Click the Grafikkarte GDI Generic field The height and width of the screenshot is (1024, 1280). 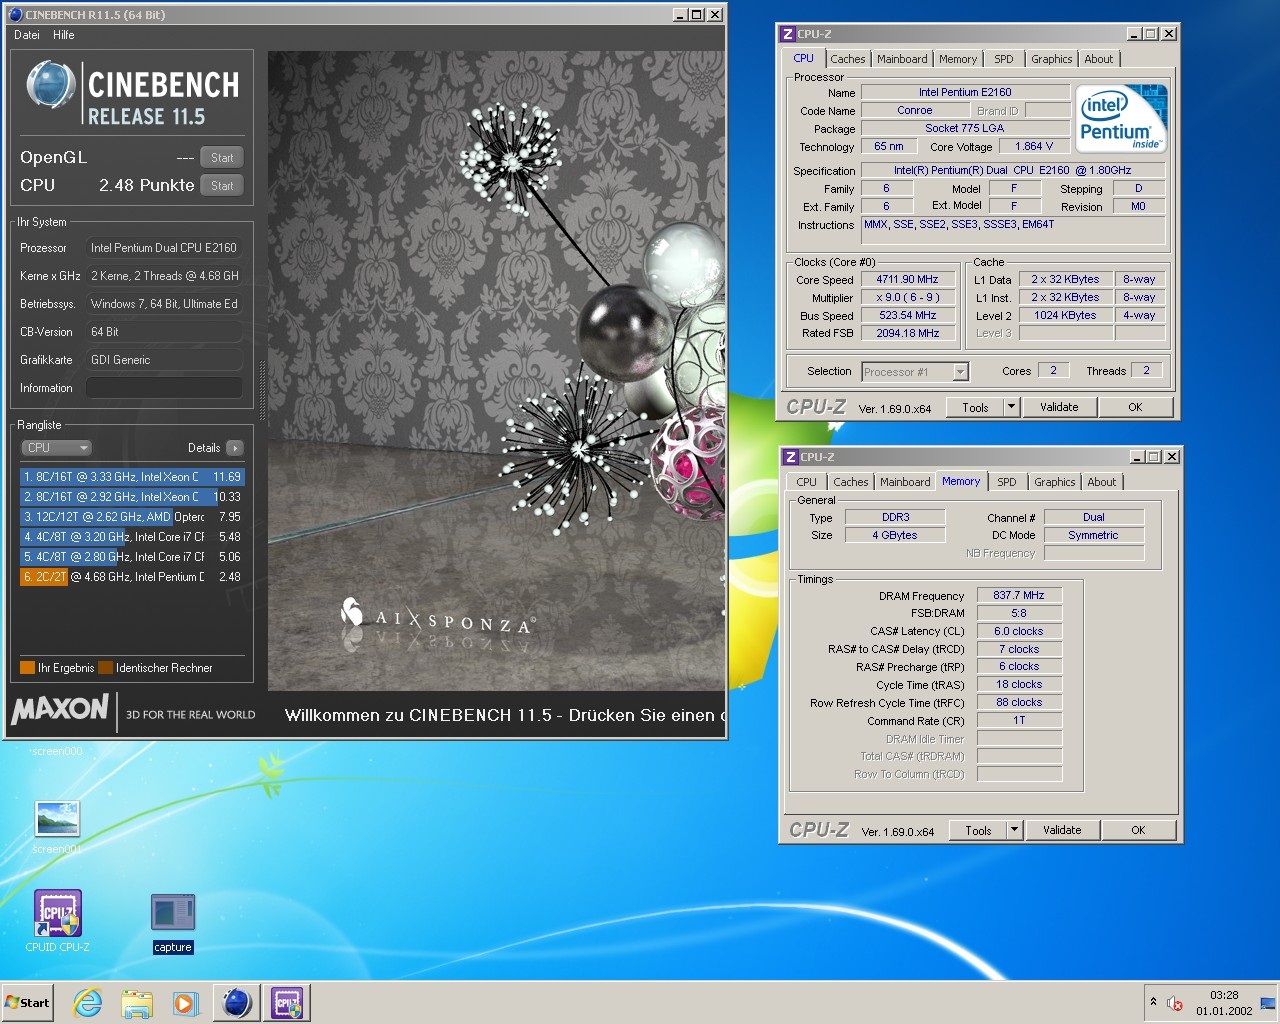click(164, 360)
